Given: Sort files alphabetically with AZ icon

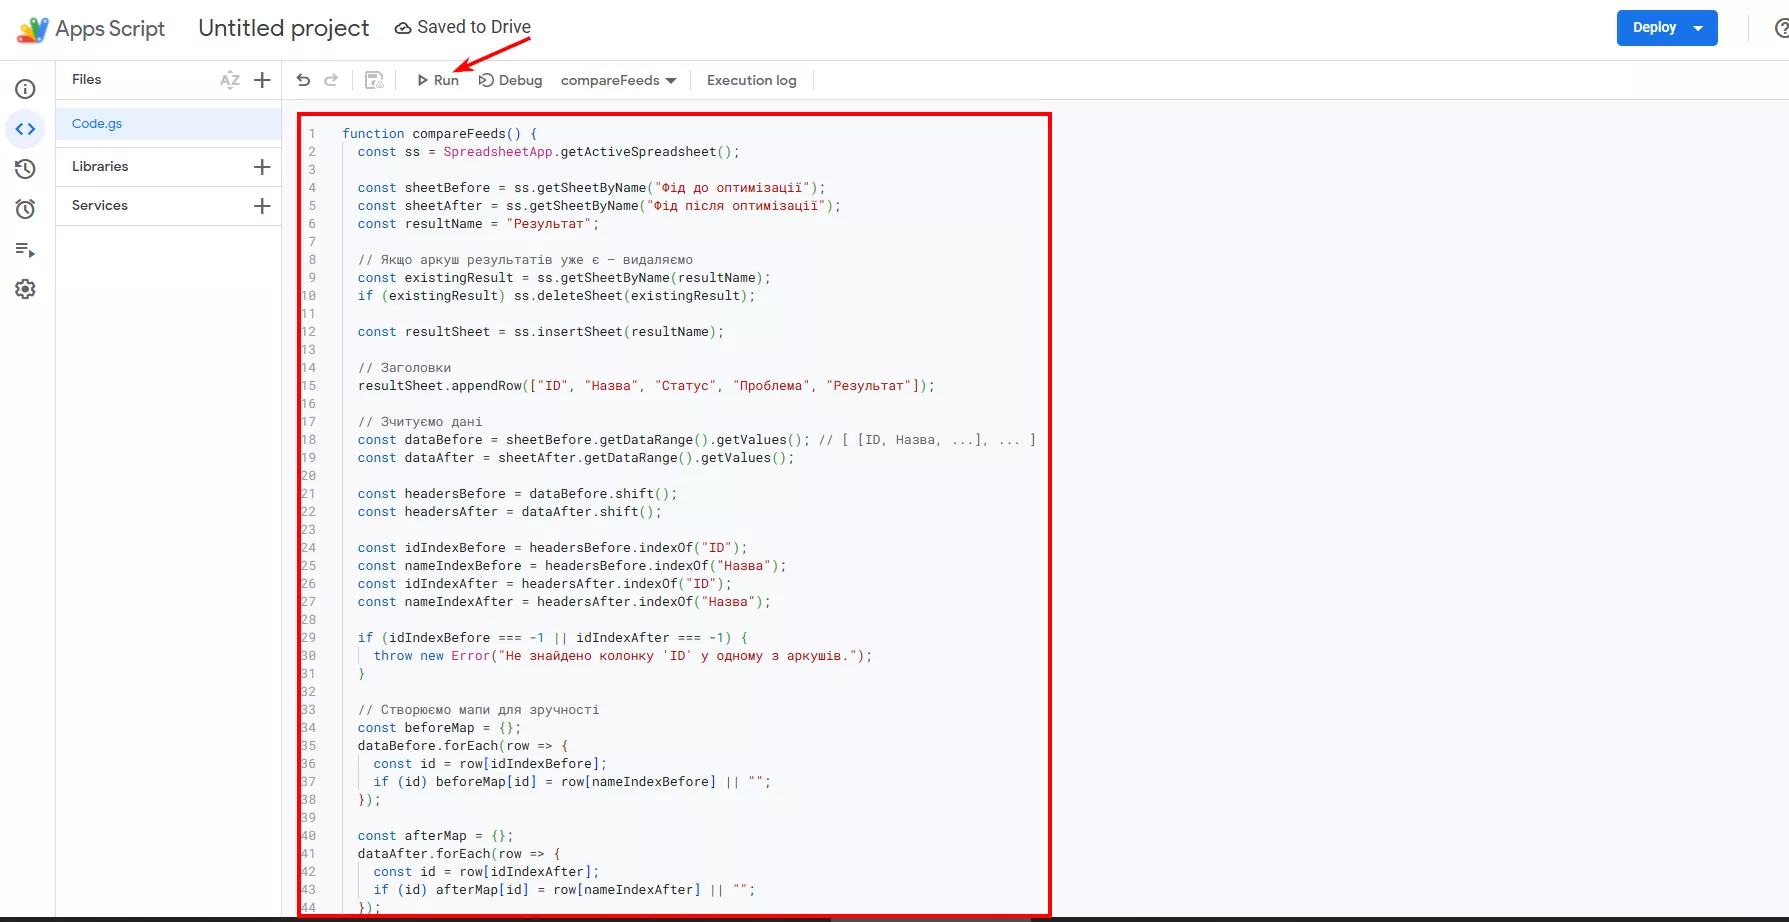Looking at the screenshot, I should click(230, 80).
